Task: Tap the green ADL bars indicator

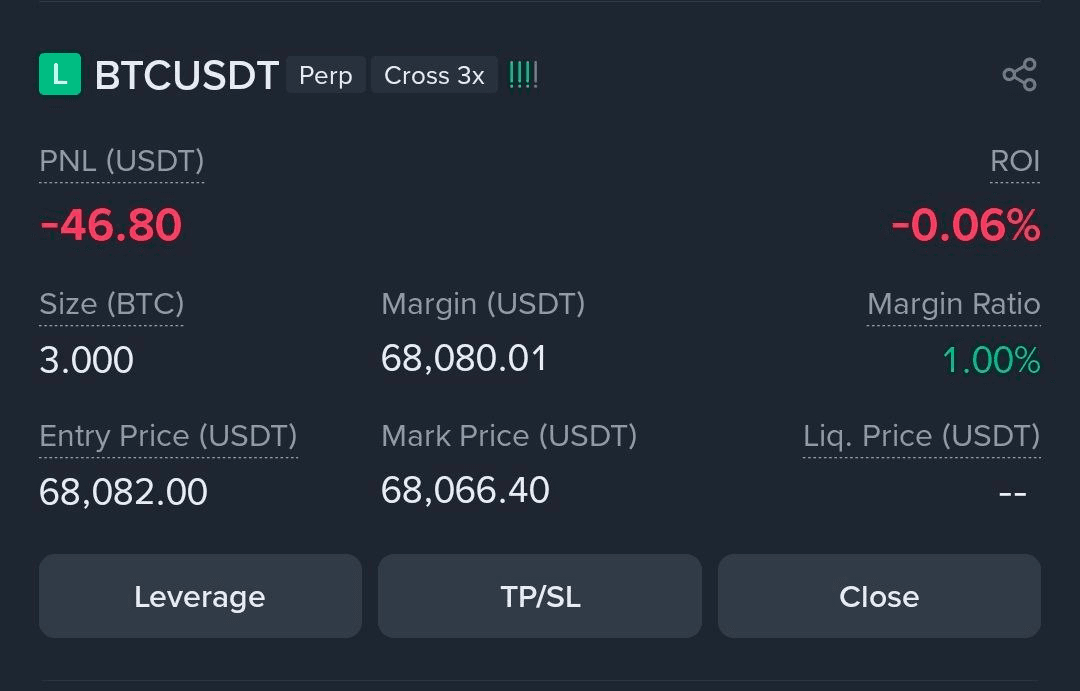Action: (x=523, y=76)
